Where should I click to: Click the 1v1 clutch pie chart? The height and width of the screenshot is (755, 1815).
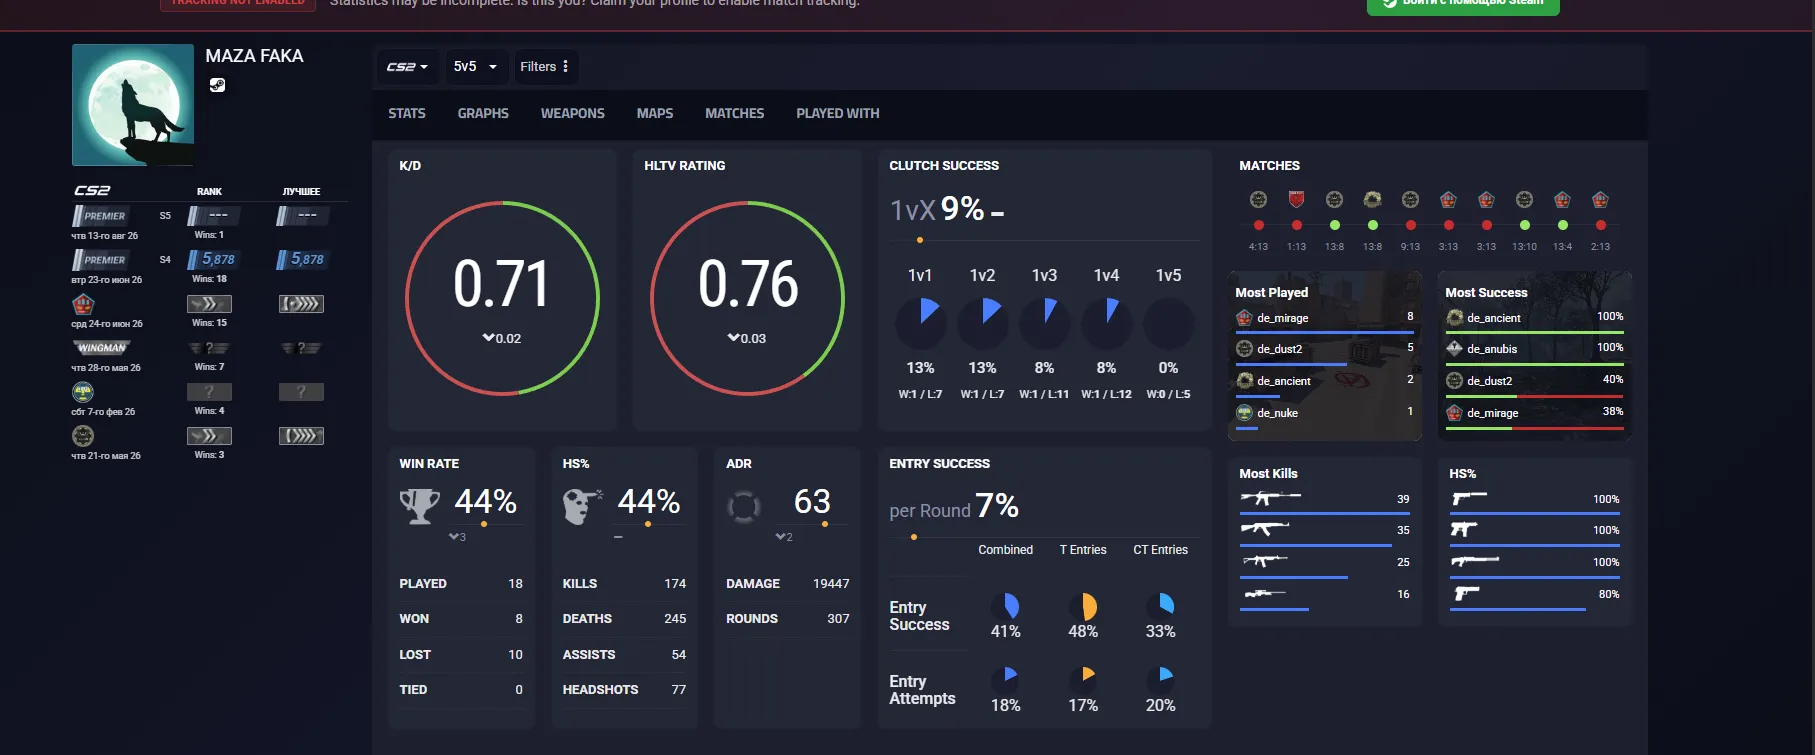(920, 322)
